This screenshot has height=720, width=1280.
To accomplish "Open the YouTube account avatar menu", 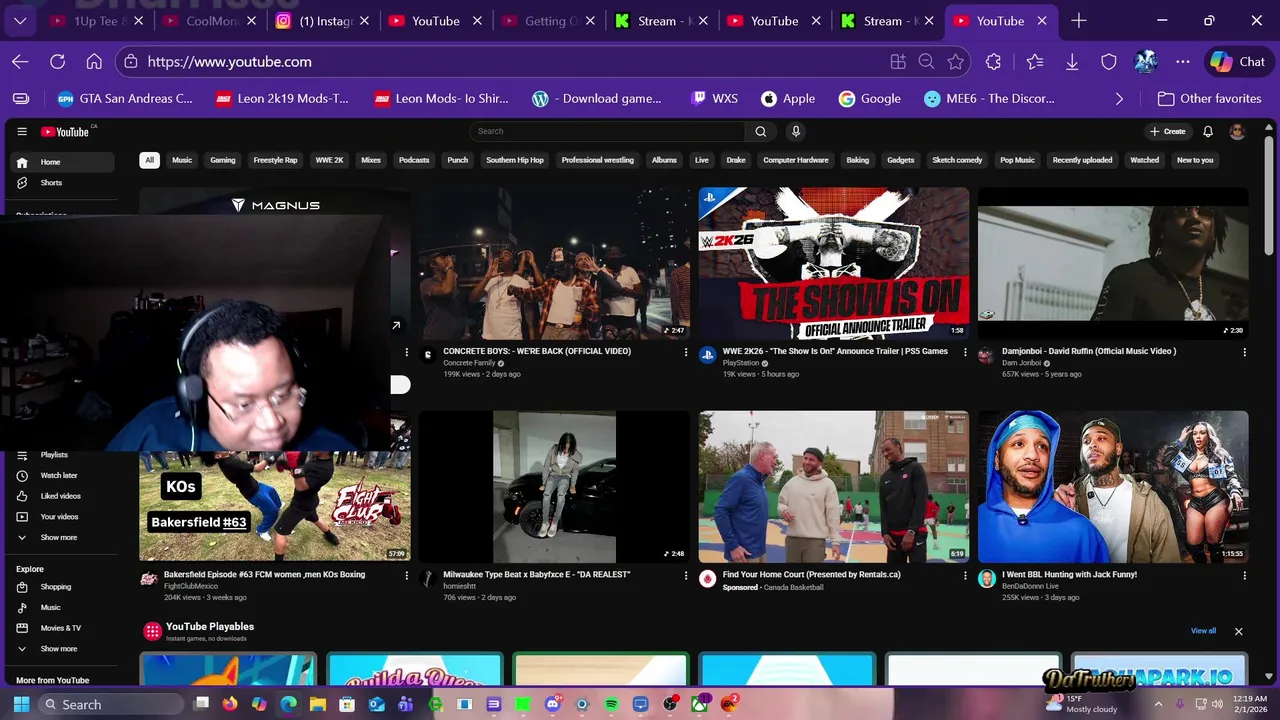I will (x=1237, y=132).
